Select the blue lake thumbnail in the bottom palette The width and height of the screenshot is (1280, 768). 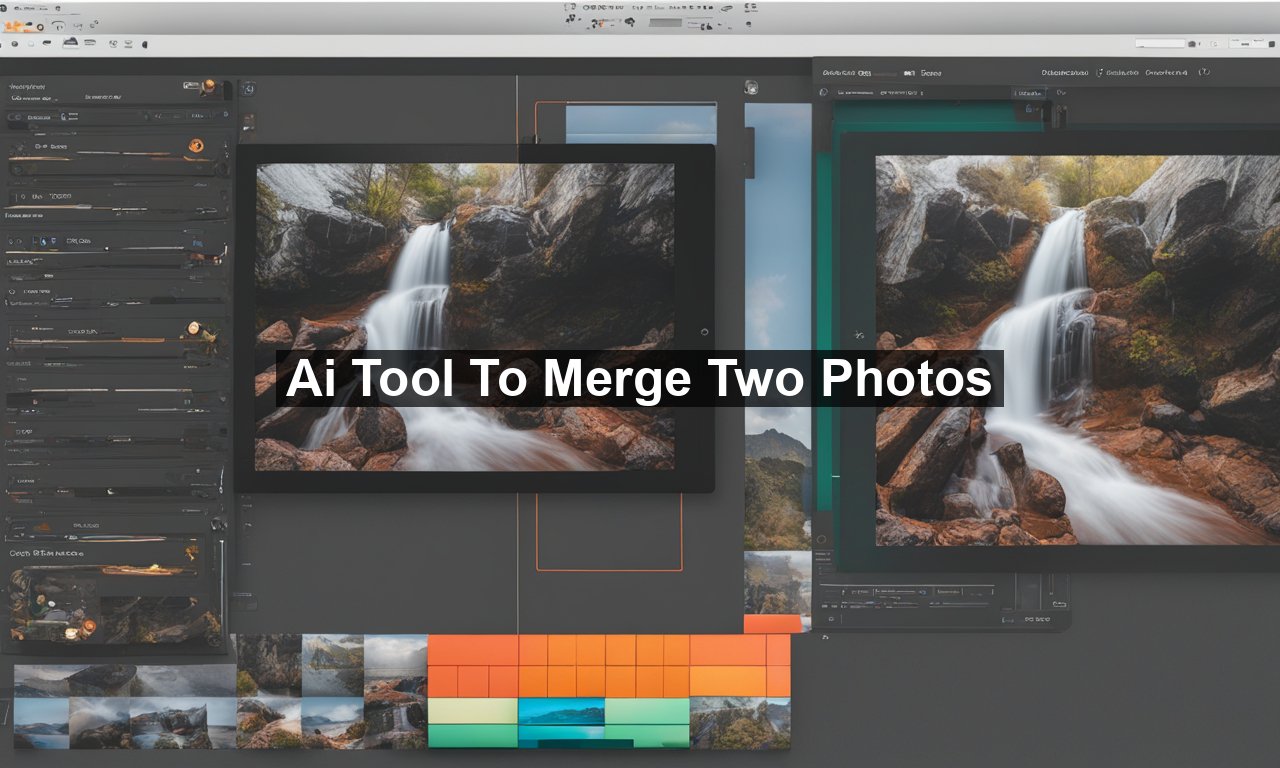(562, 711)
